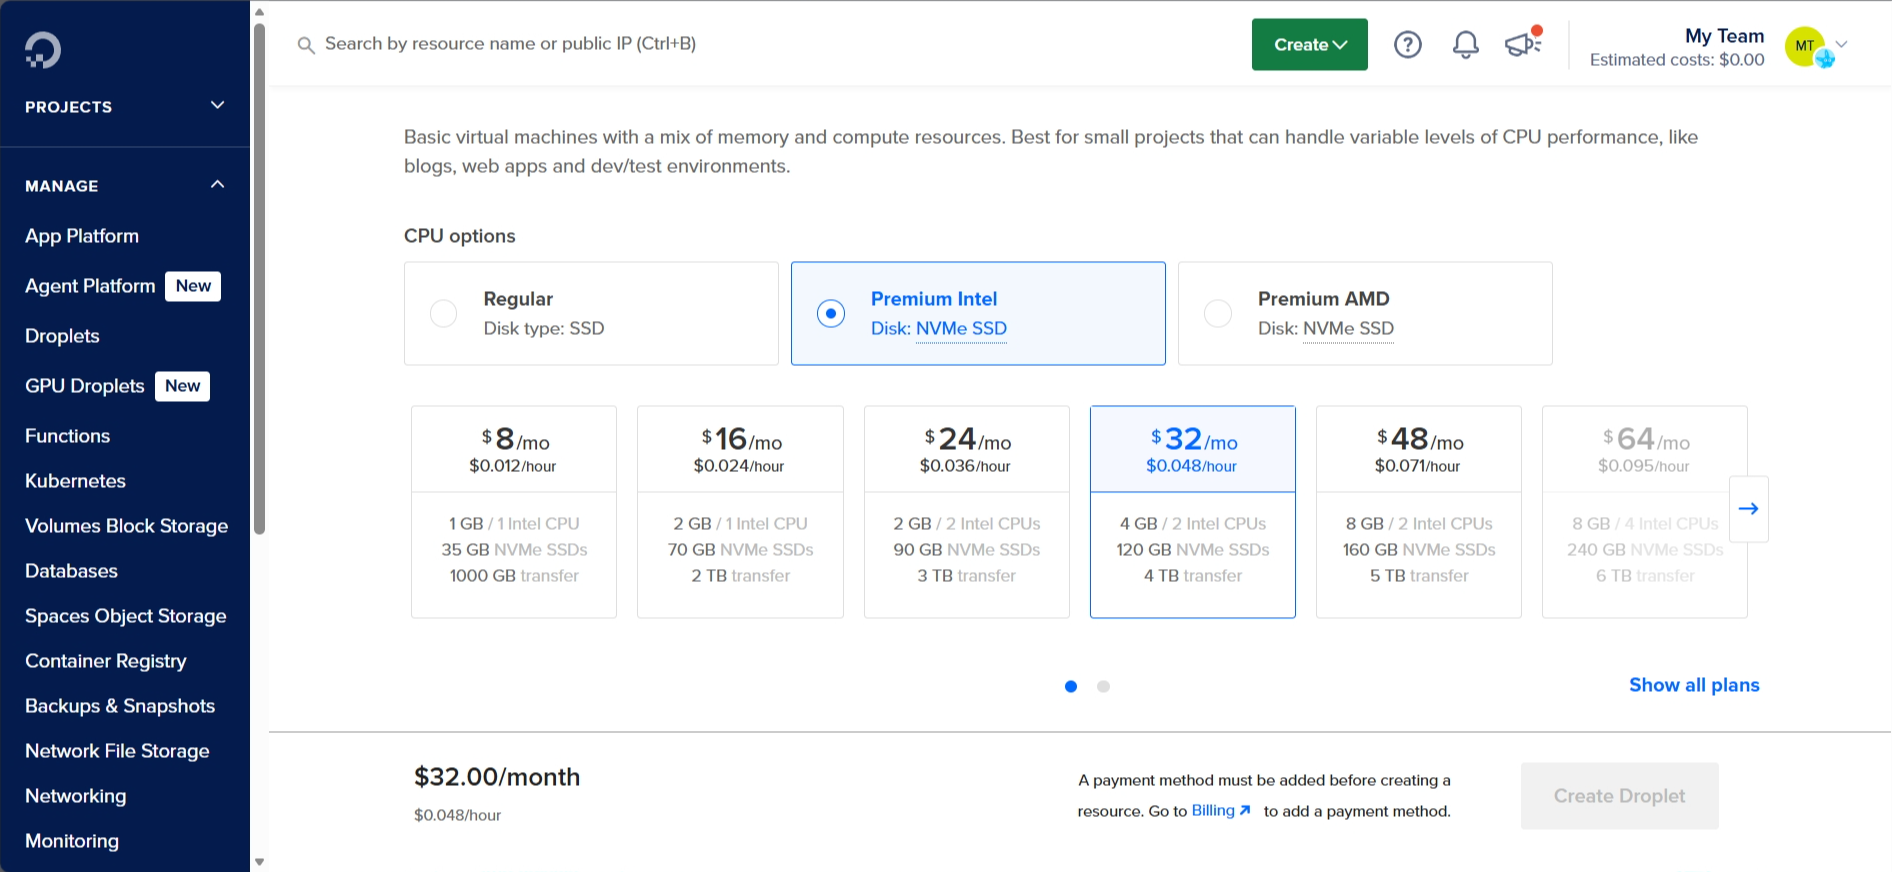Click the search magnifier icon
Image resolution: width=1892 pixels, height=872 pixels.
coord(306,45)
